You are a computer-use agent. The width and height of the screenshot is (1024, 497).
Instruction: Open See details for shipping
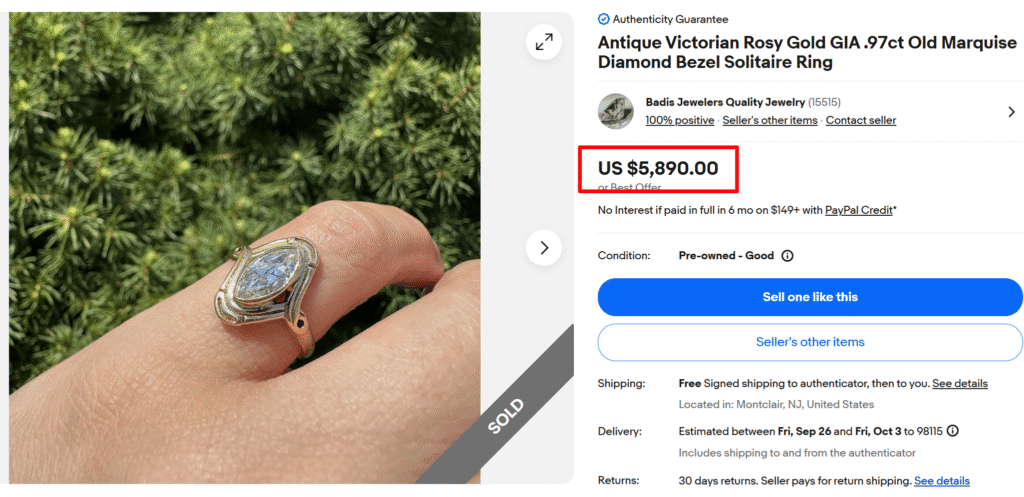click(959, 384)
